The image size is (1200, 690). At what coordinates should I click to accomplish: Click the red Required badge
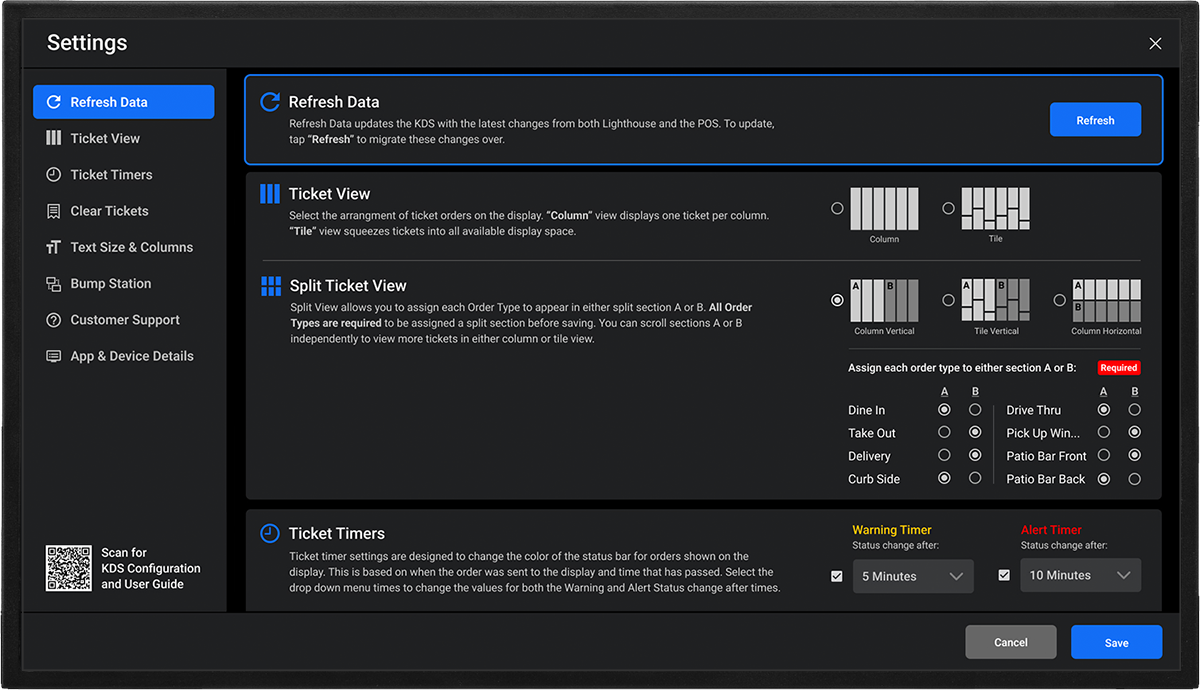(x=1119, y=368)
